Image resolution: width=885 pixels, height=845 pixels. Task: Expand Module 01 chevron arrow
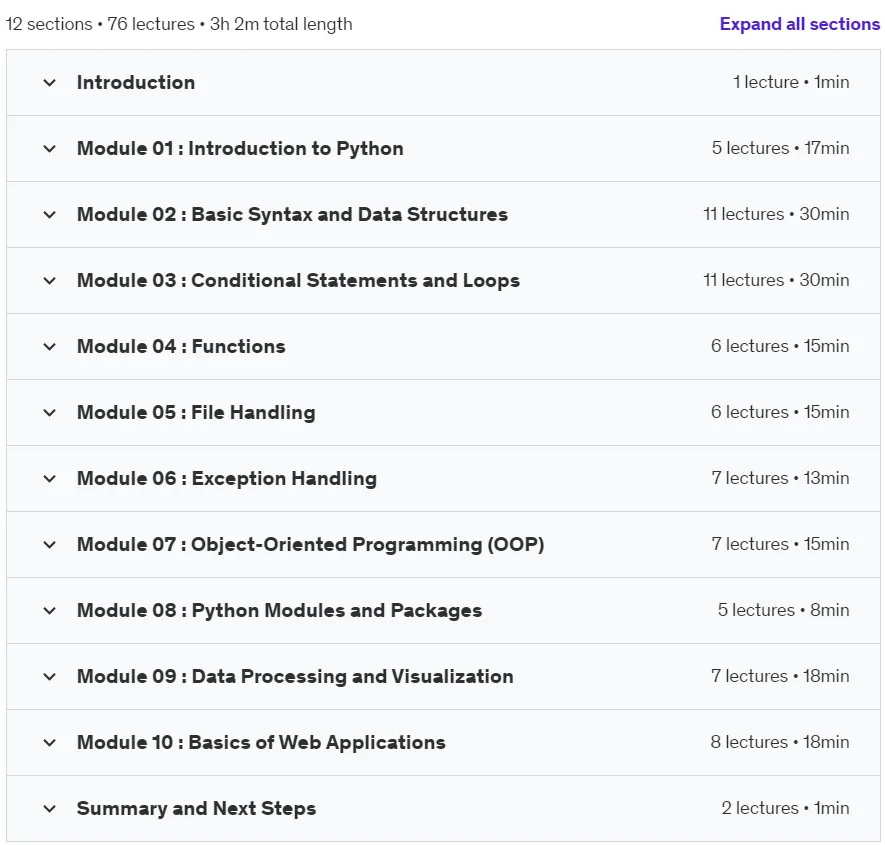pos(50,149)
